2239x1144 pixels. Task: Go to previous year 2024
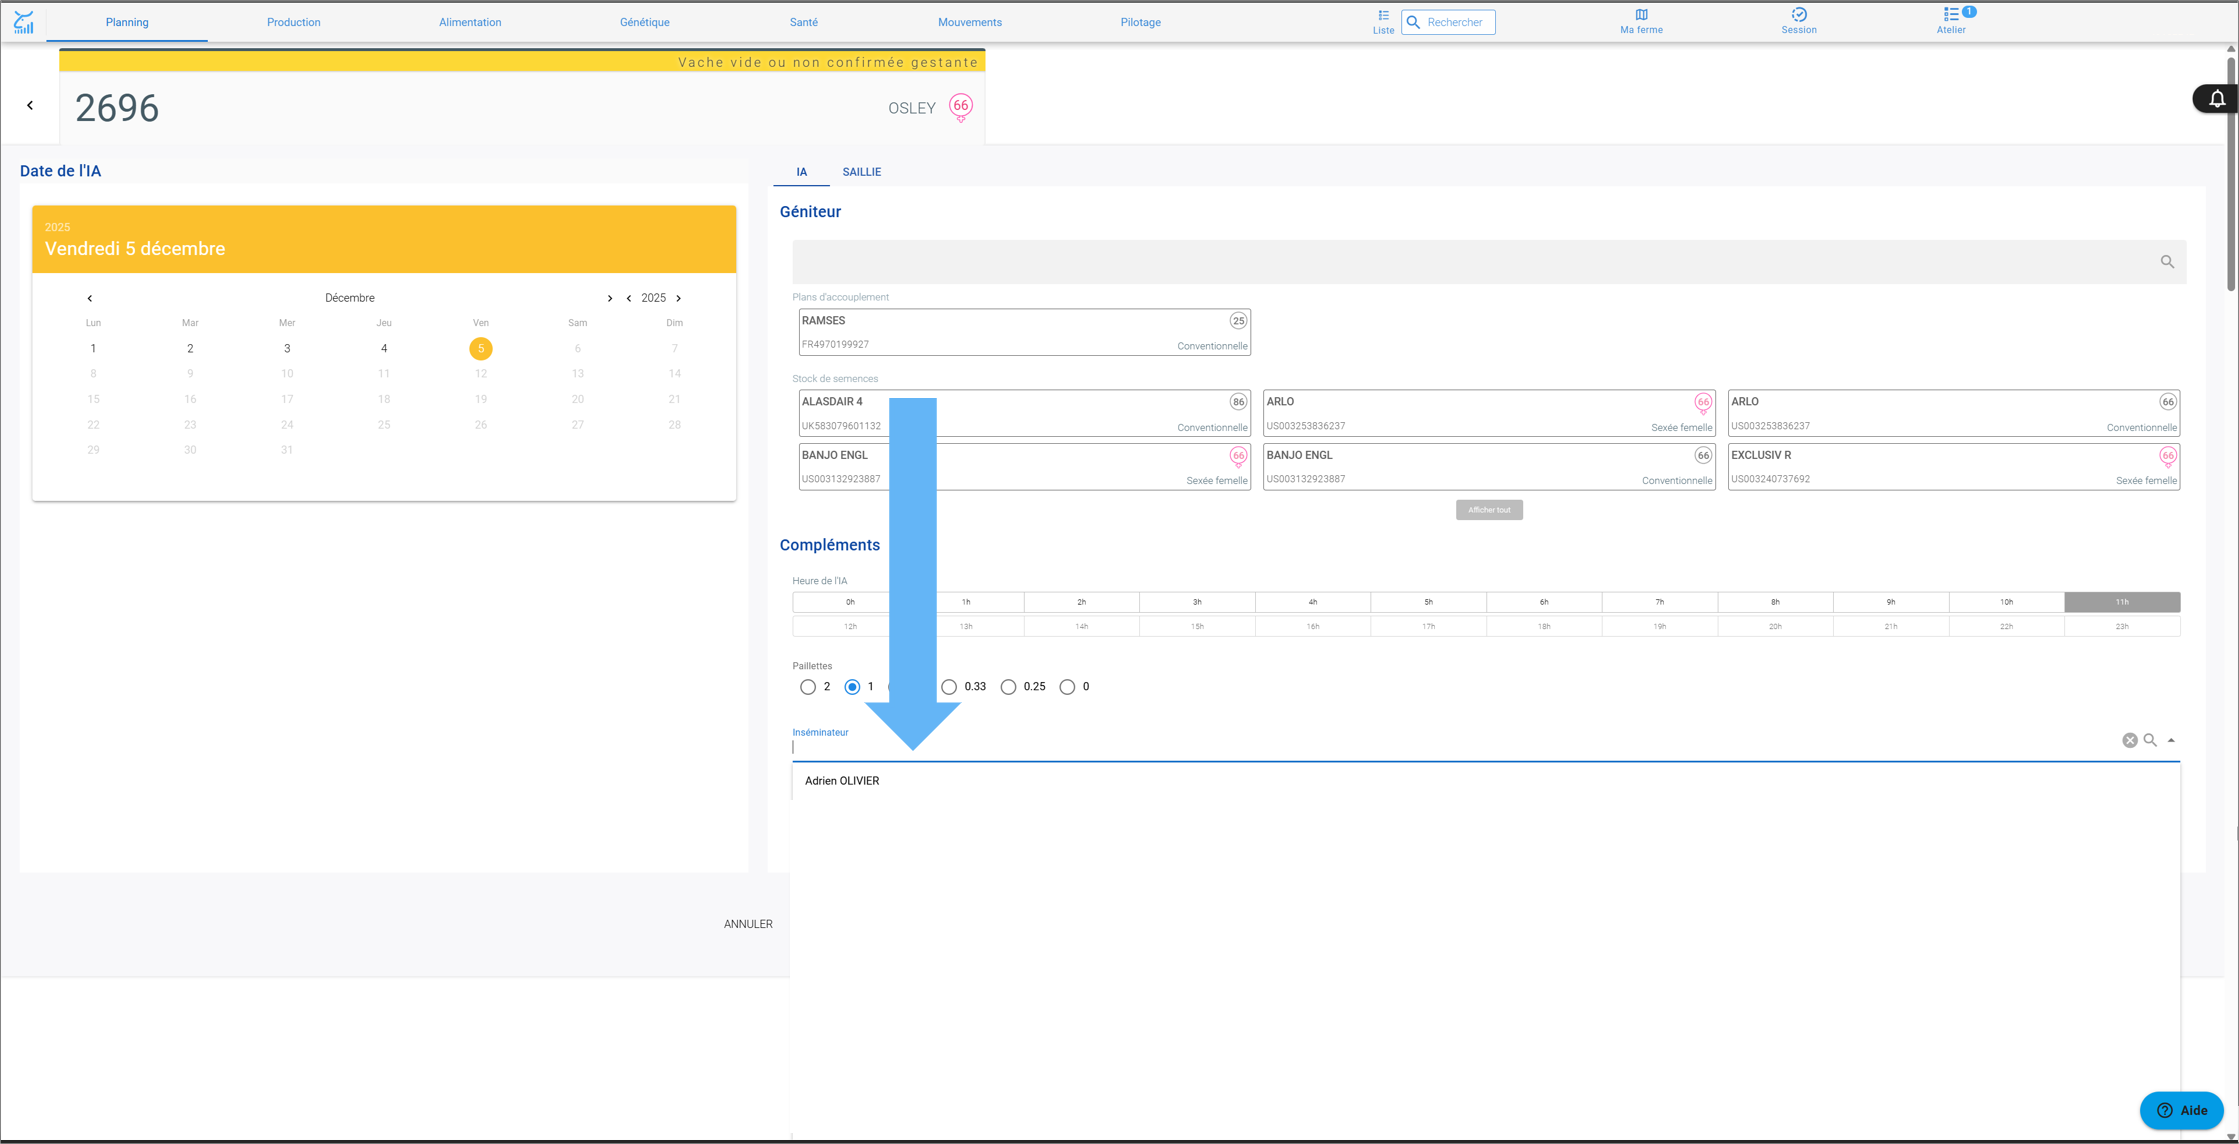click(x=629, y=298)
